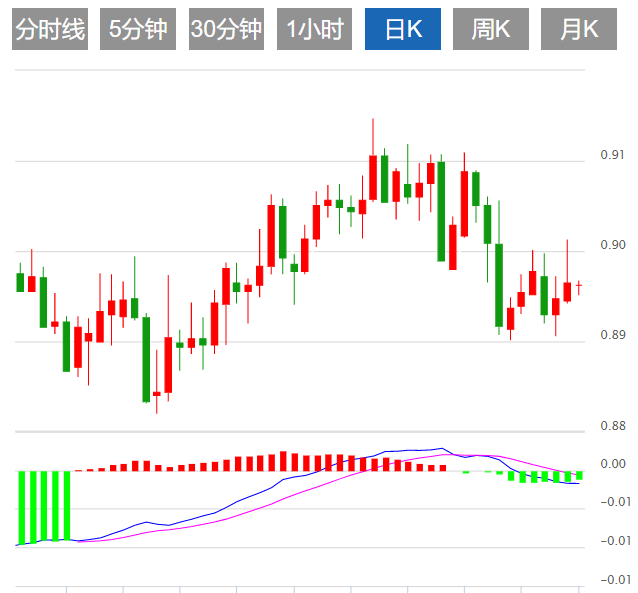The width and height of the screenshot is (638, 593).
Task: Select the active 日K tab
Action: pos(403,29)
